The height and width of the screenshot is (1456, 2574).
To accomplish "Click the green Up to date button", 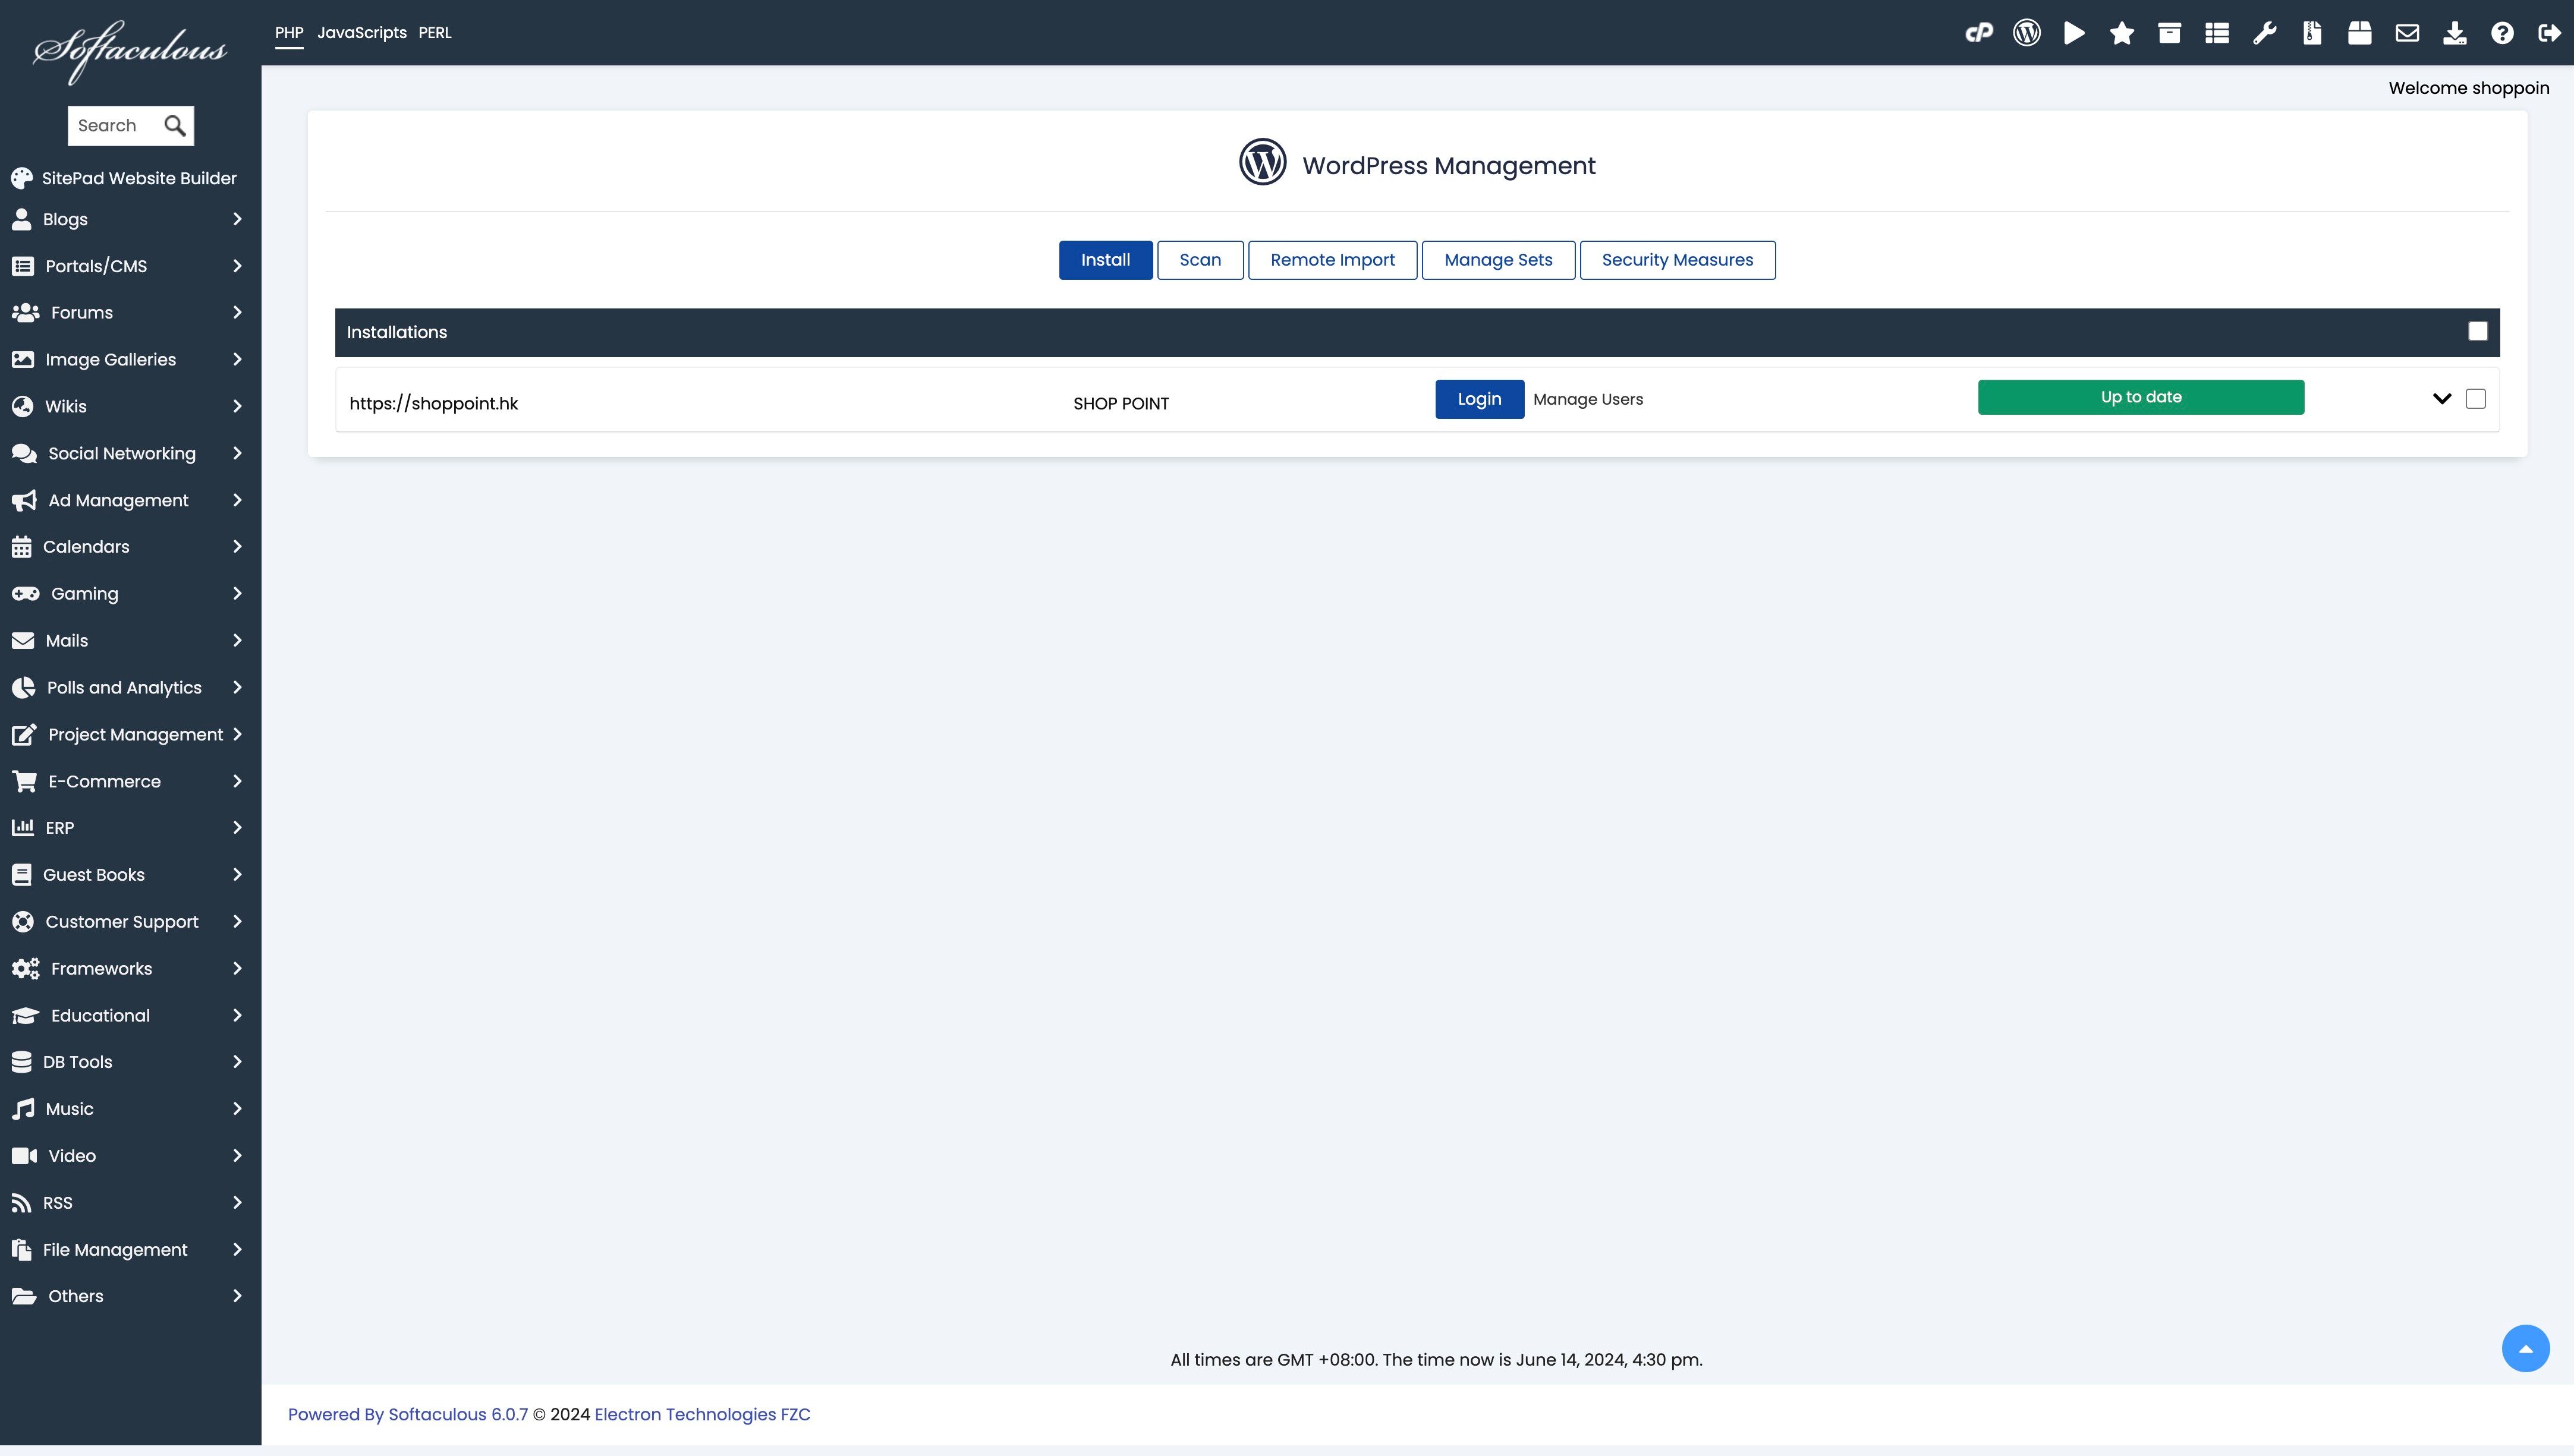I will coord(2140,397).
